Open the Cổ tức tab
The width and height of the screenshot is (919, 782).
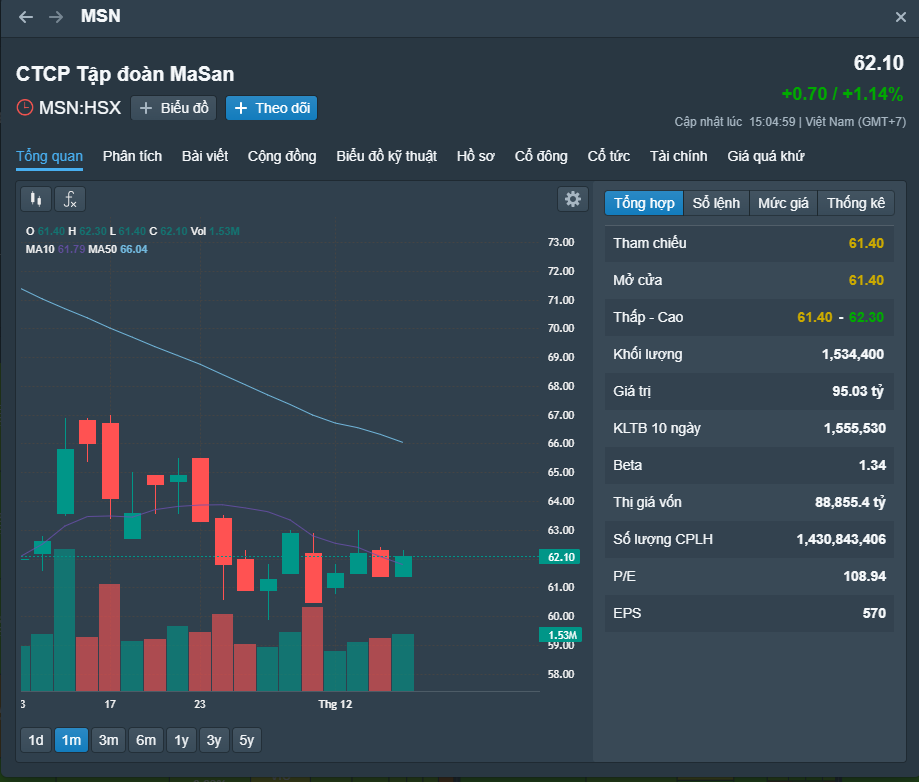pyautogui.click(x=608, y=157)
